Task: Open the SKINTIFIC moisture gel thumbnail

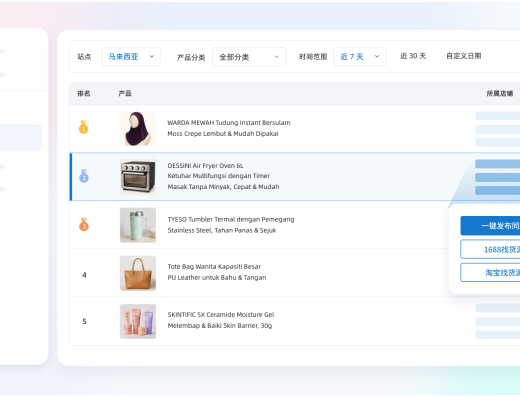Action: coord(138,321)
